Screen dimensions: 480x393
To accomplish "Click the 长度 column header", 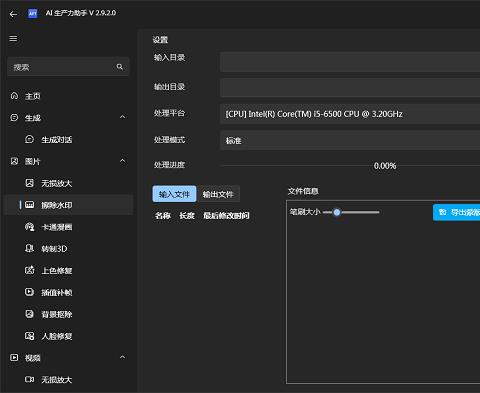I will (187, 216).
